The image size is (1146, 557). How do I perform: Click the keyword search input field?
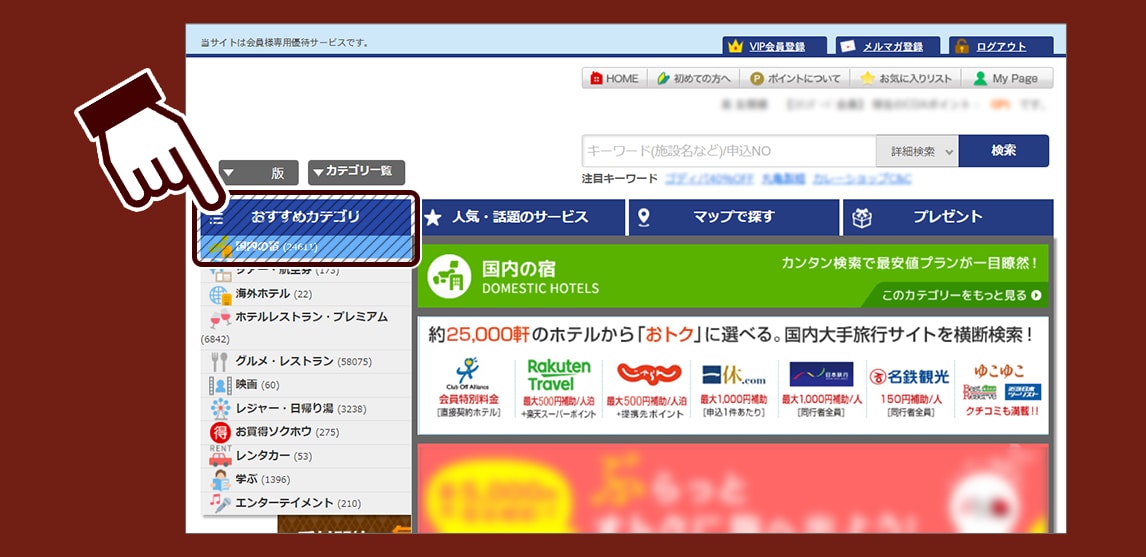point(728,151)
